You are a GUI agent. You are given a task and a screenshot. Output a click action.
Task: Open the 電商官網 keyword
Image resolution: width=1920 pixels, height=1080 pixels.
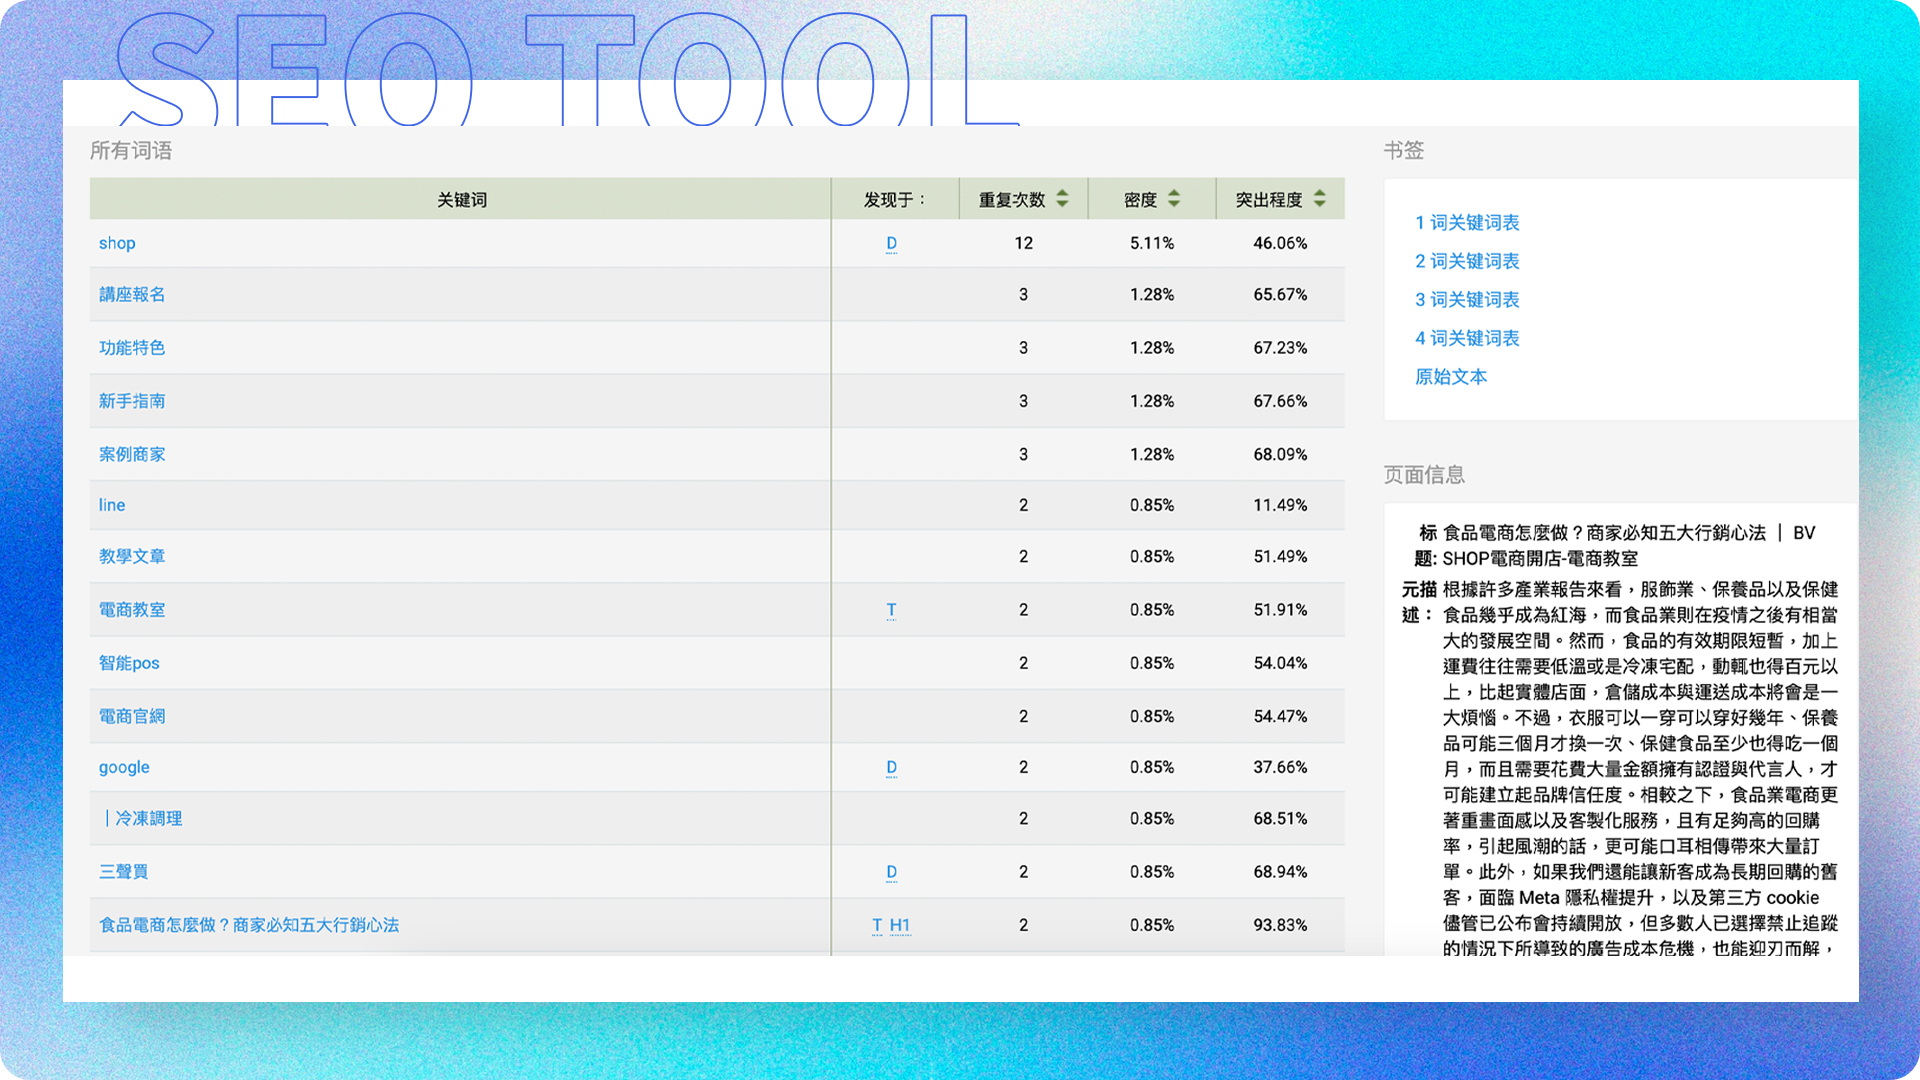[x=132, y=716]
